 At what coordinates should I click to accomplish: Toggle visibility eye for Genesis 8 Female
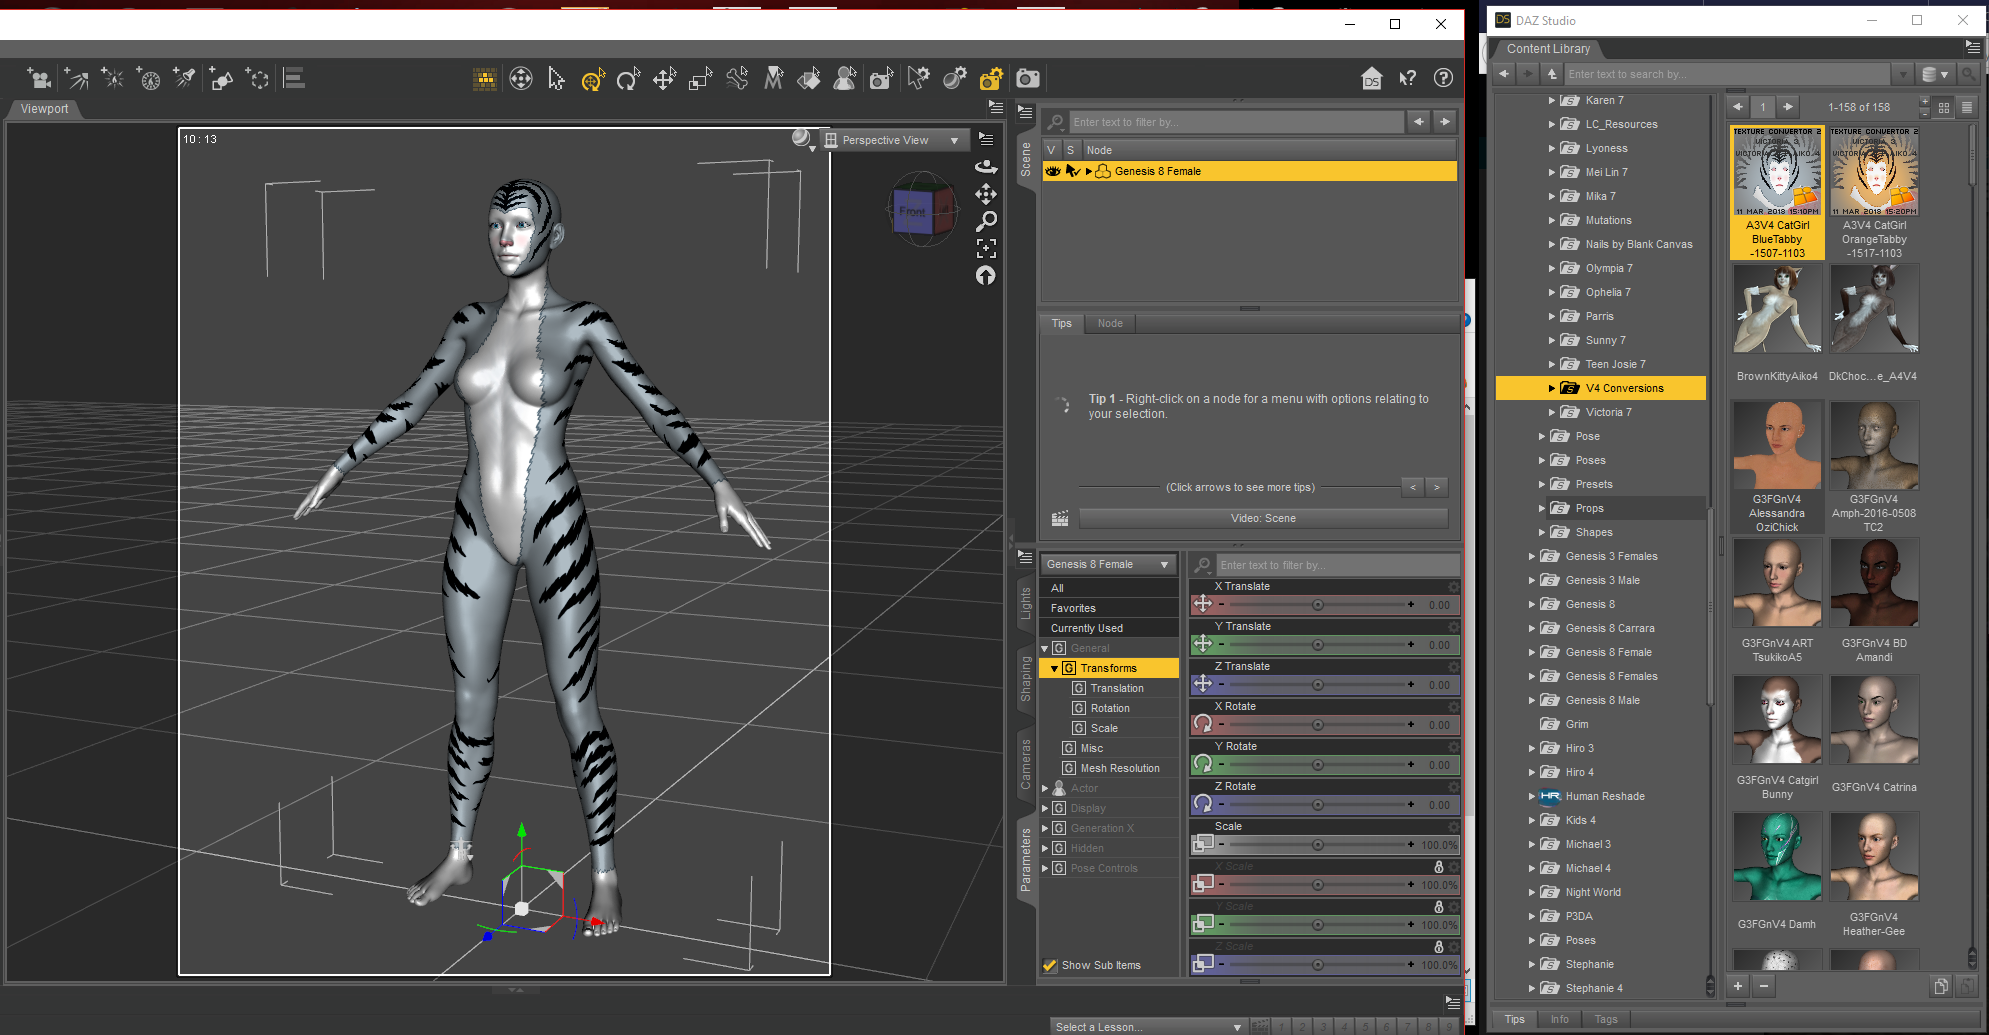click(x=1052, y=171)
